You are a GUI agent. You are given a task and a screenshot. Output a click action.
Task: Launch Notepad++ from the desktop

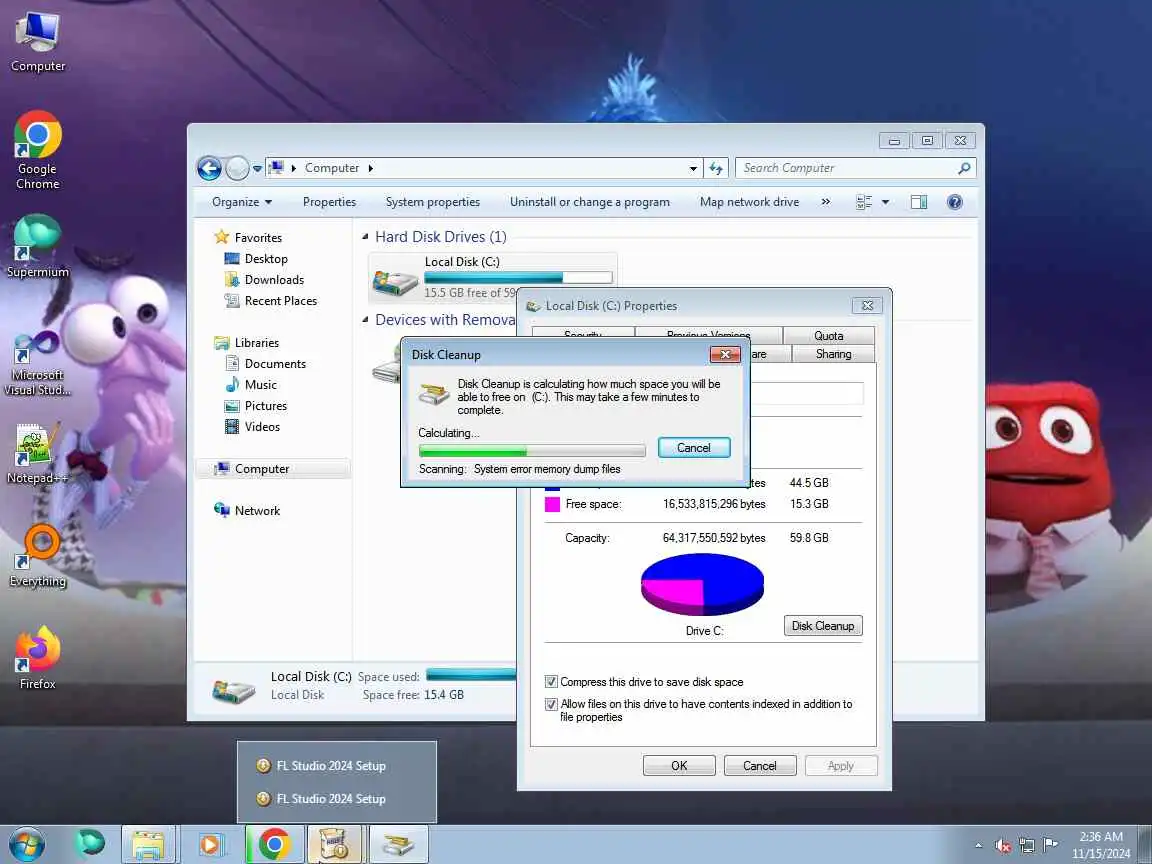click(37, 453)
